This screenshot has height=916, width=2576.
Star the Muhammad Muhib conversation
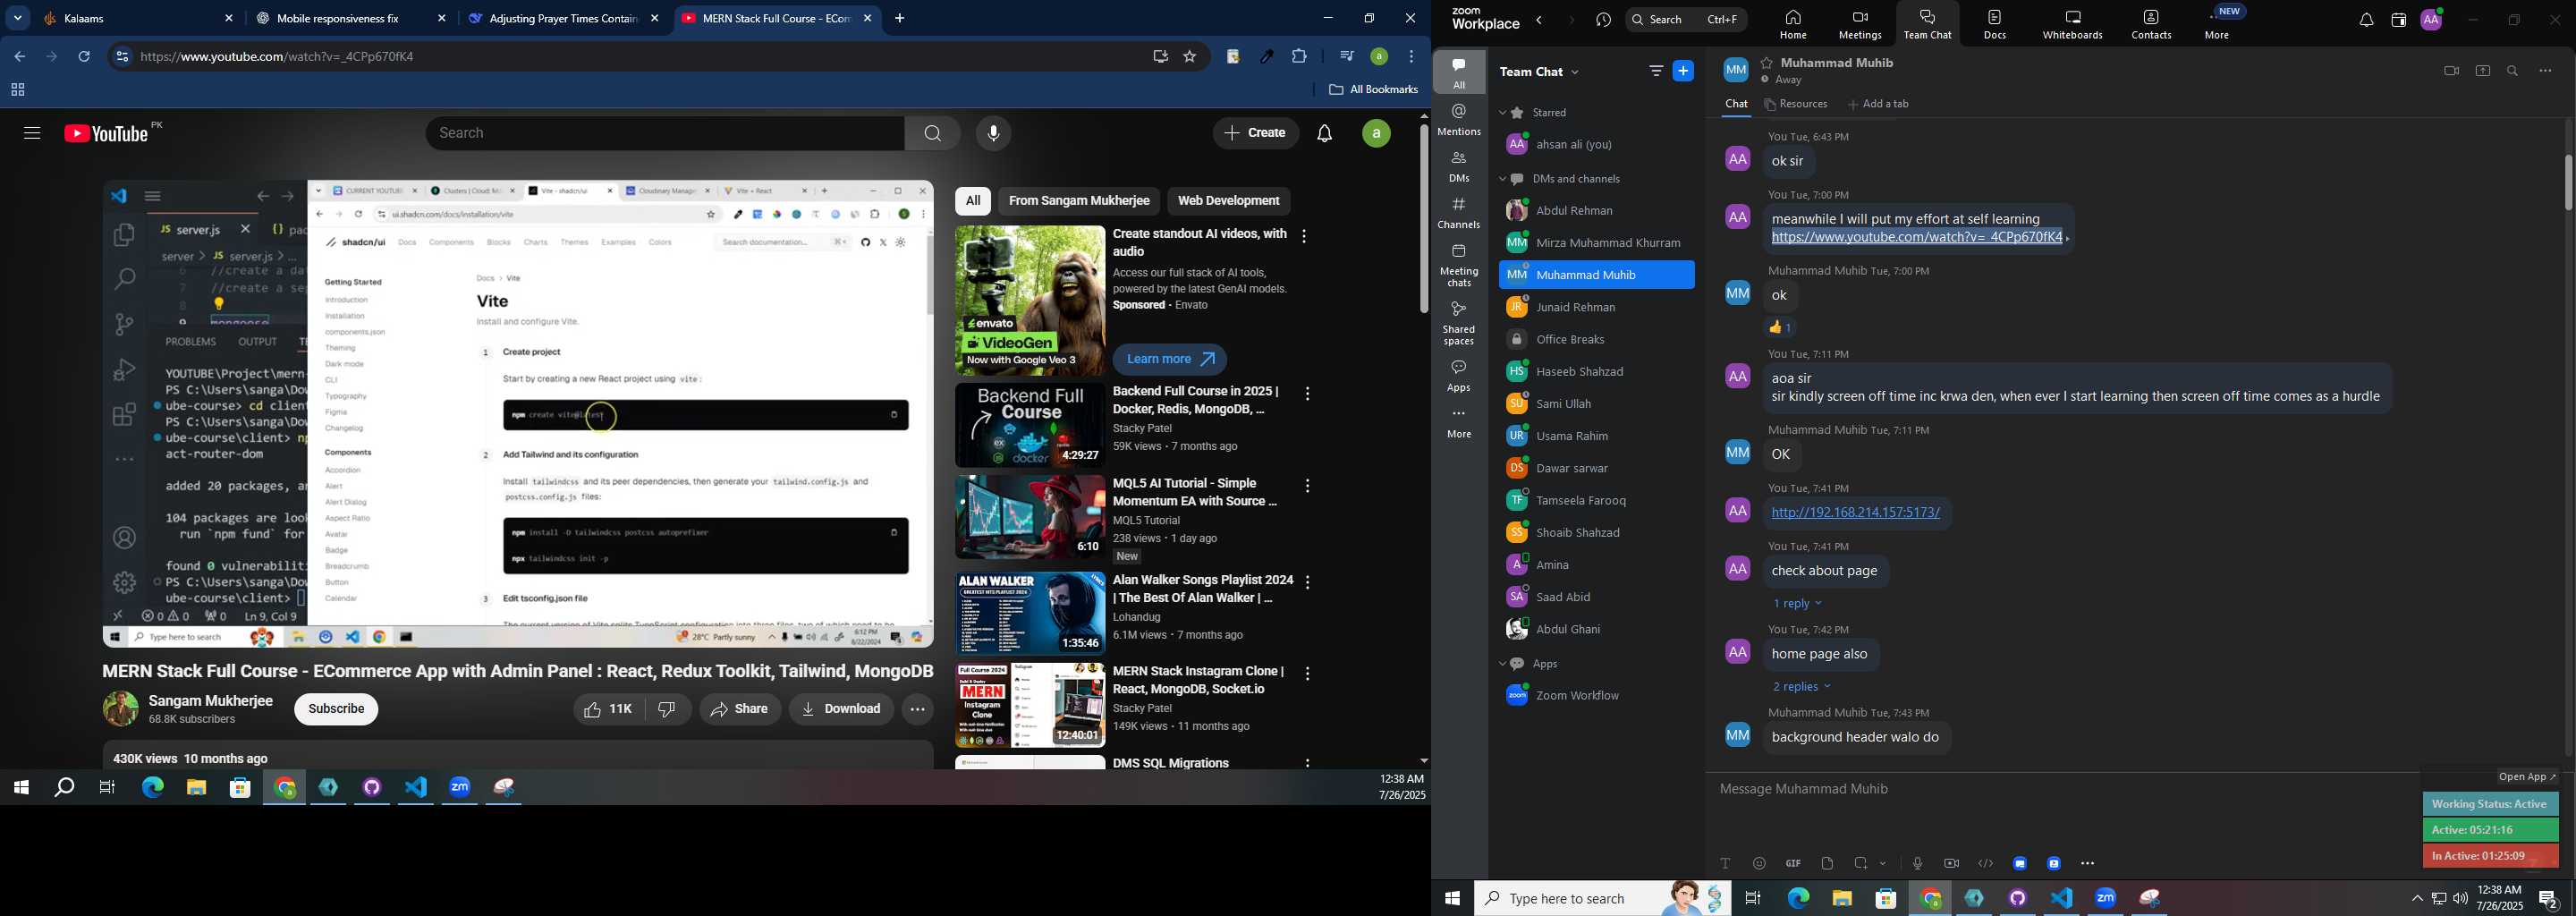coord(1767,62)
